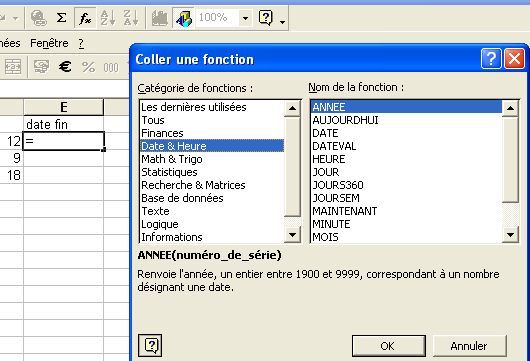Apply the percent style format
530x361 pixels.
pyautogui.click(x=88, y=67)
